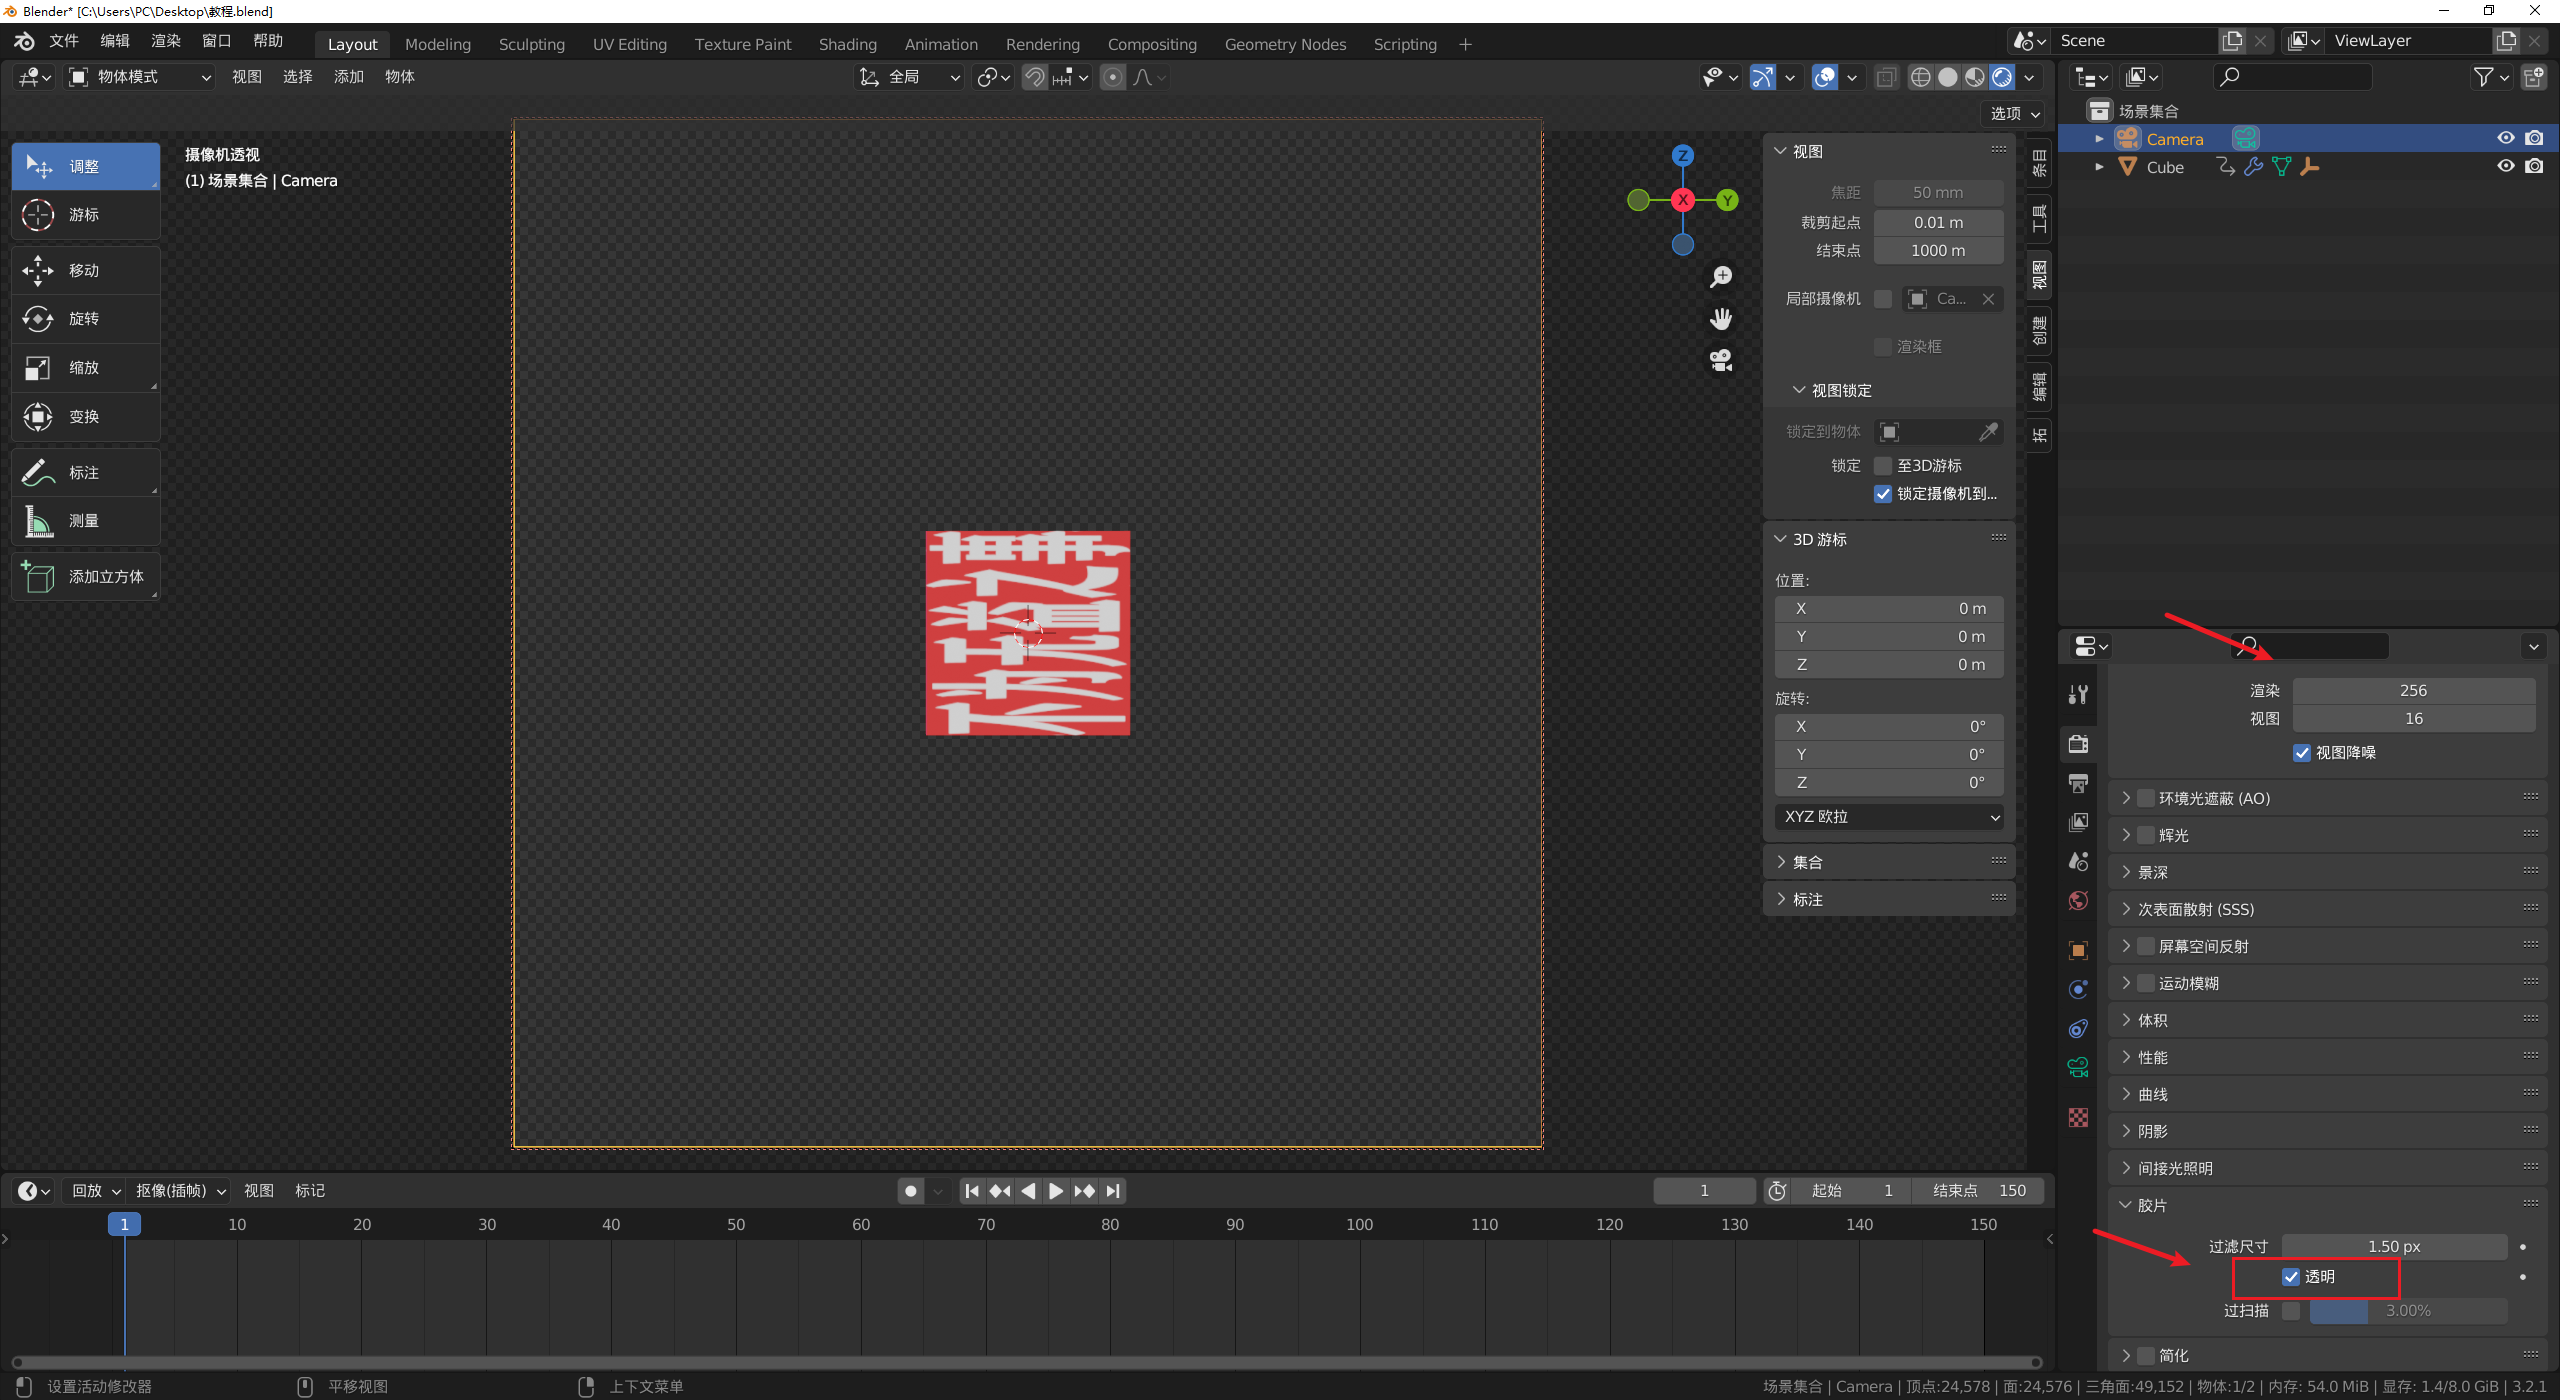Expand the 环境光遮蔽 (AO) panel
This screenshot has width=2560, height=1400.
coord(2126,798)
